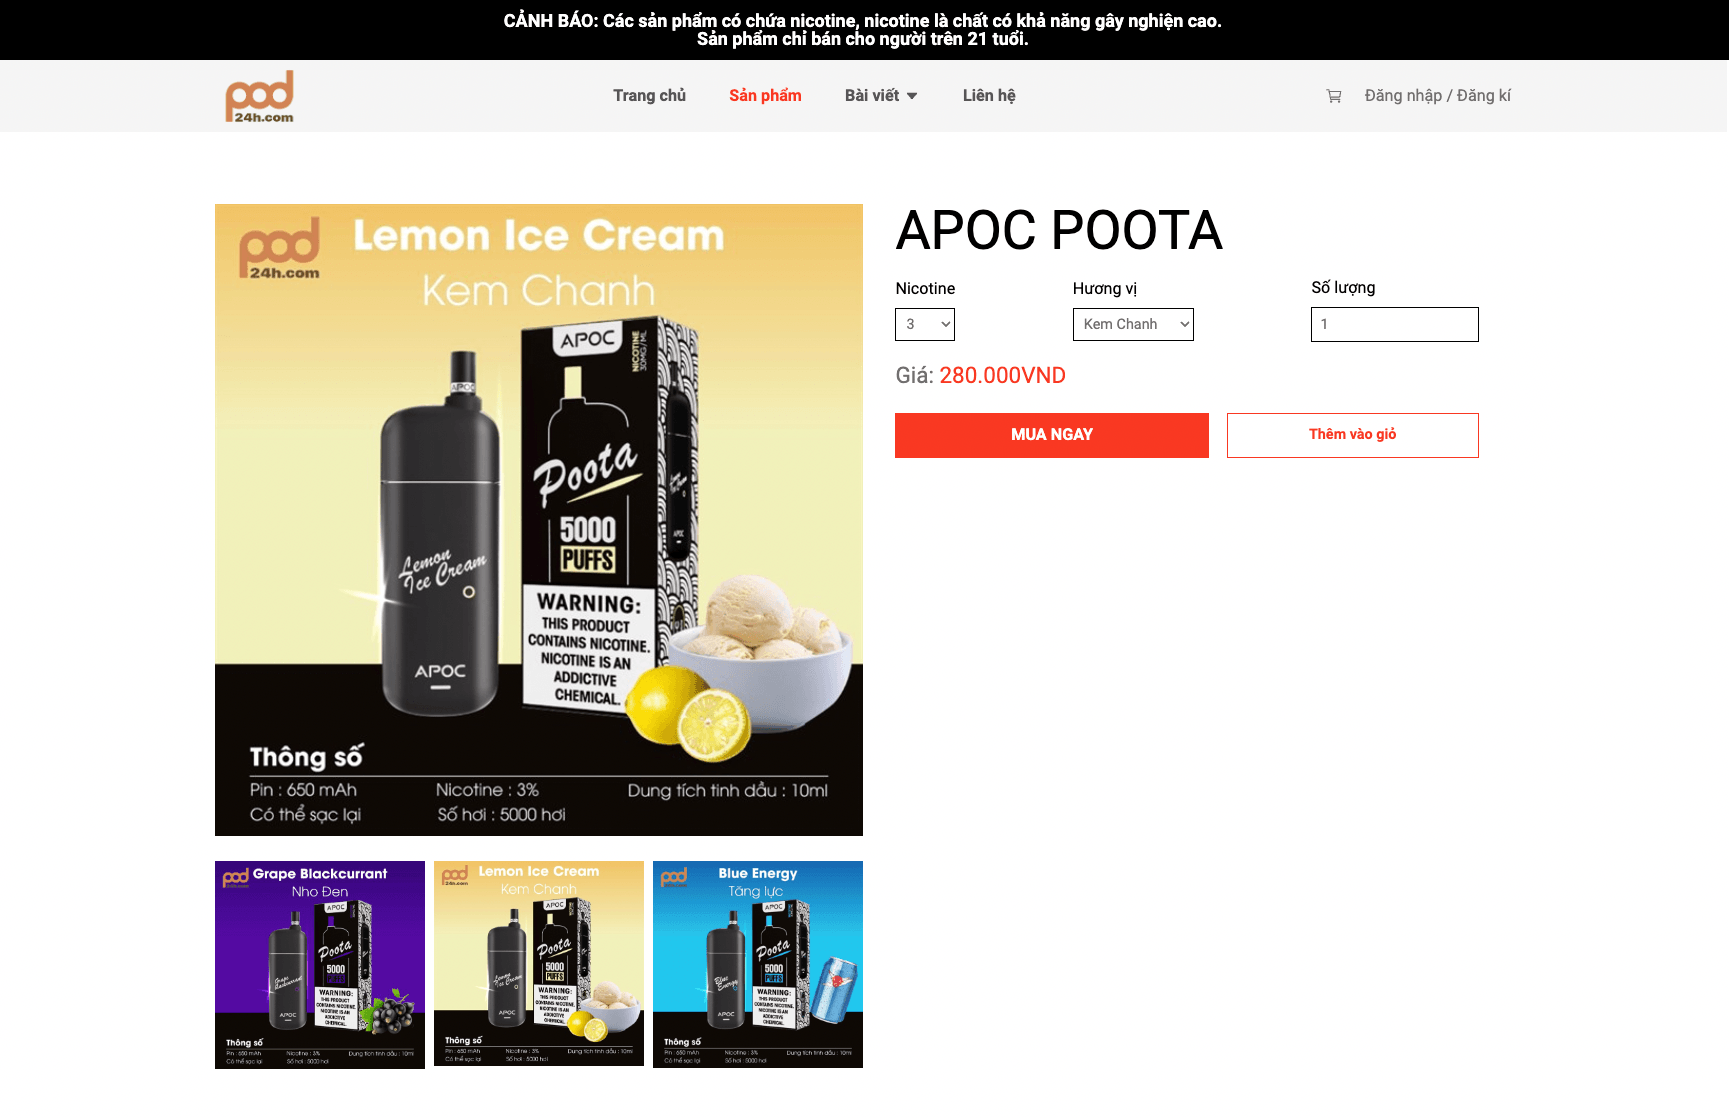Click the main Lemon Ice Cream product image
This screenshot has height=1118, width=1729.
[x=539, y=520]
